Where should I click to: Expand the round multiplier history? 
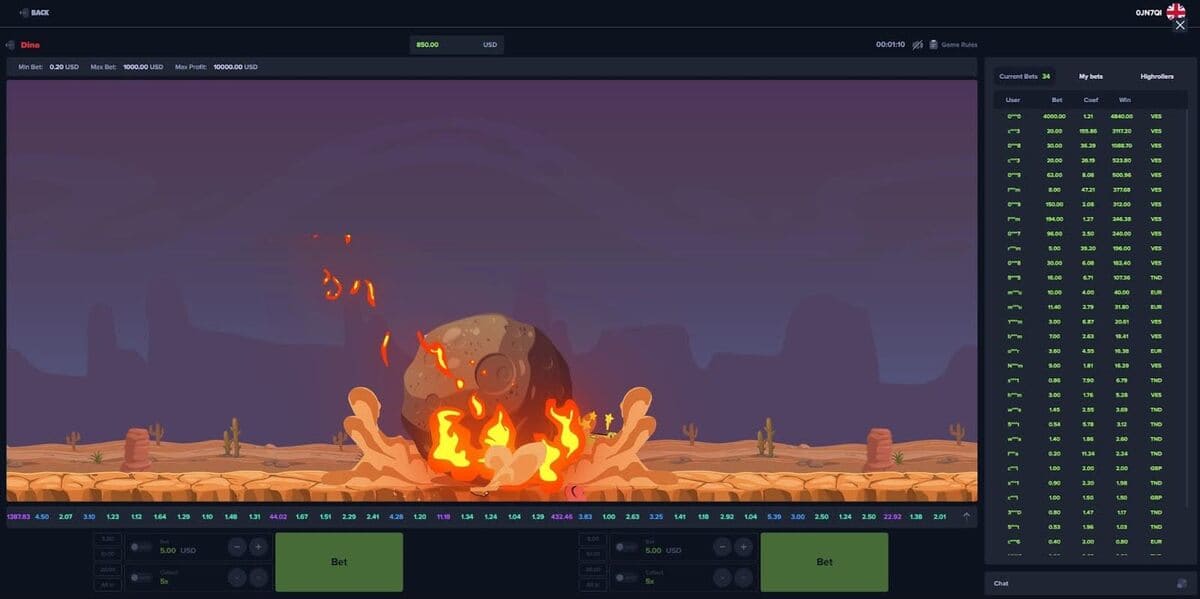(966, 513)
